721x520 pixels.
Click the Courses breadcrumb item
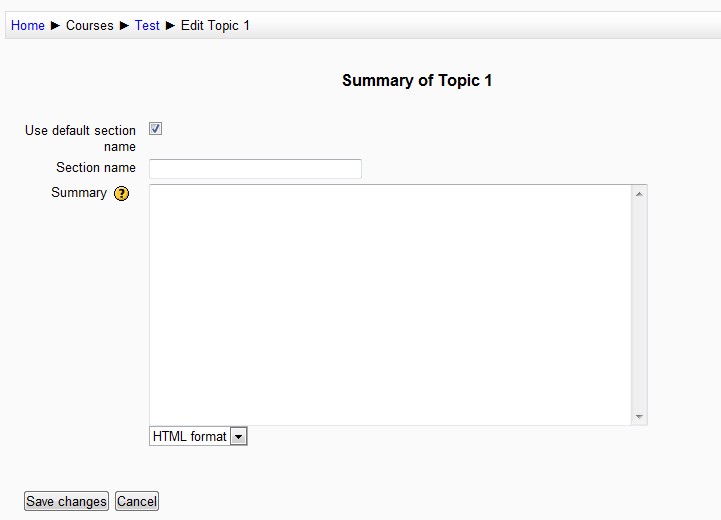[90, 25]
